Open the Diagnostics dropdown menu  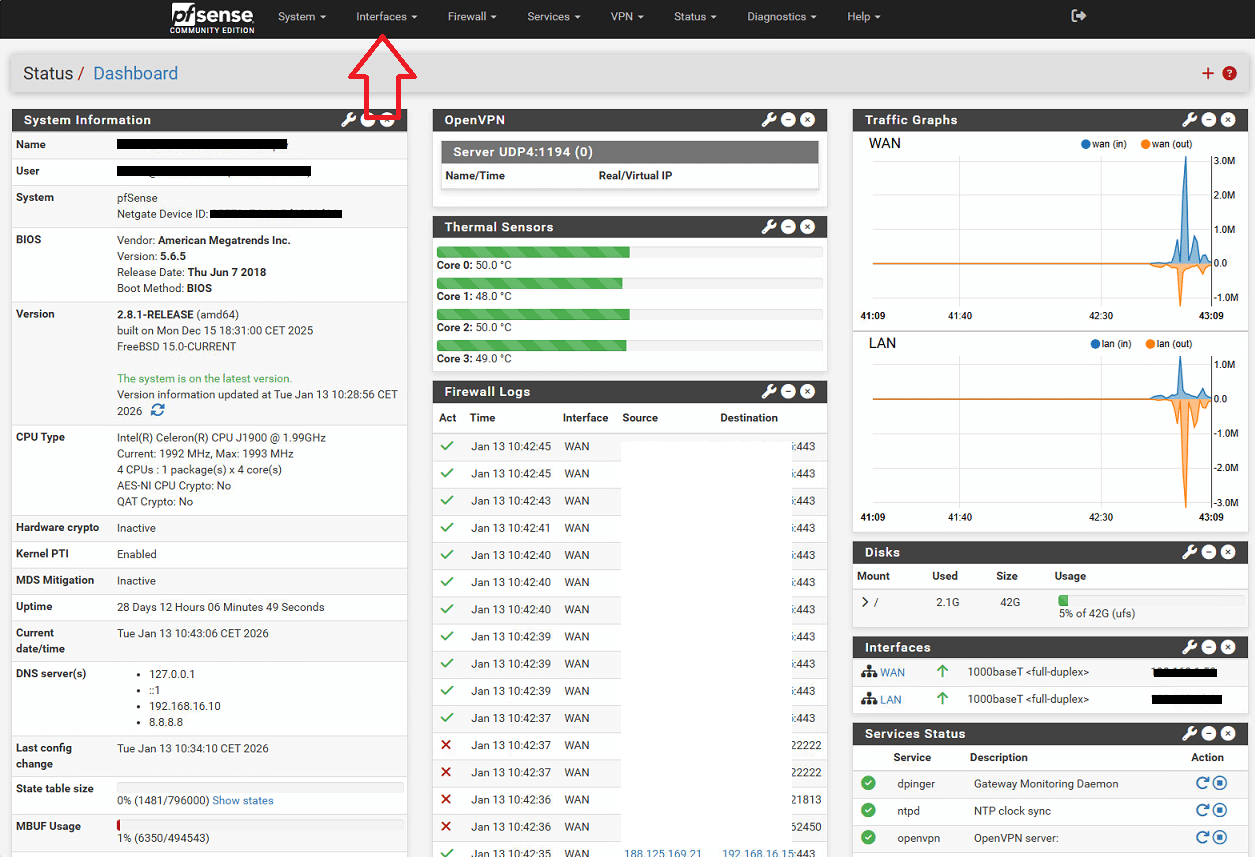point(781,17)
